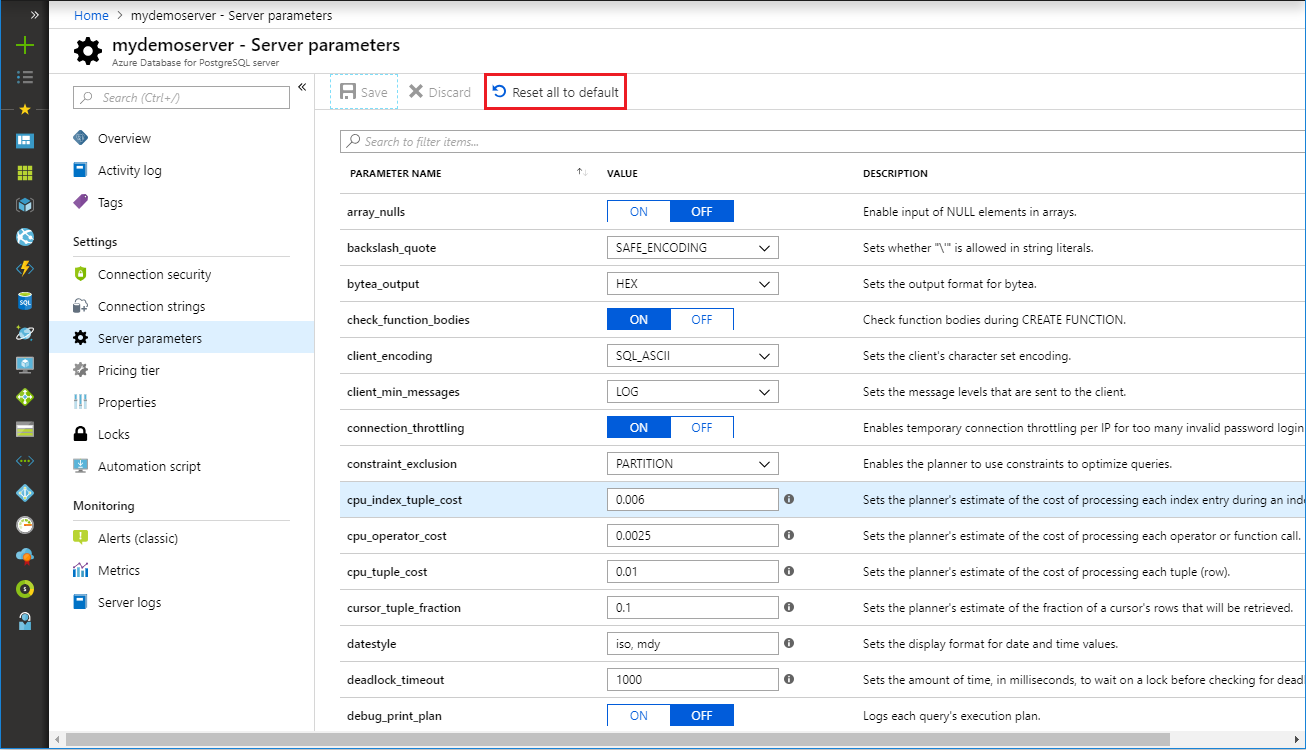Image resolution: width=1306 pixels, height=750 pixels.
Task: Open Connection security settings
Action: pyautogui.click(x=154, y=274)
